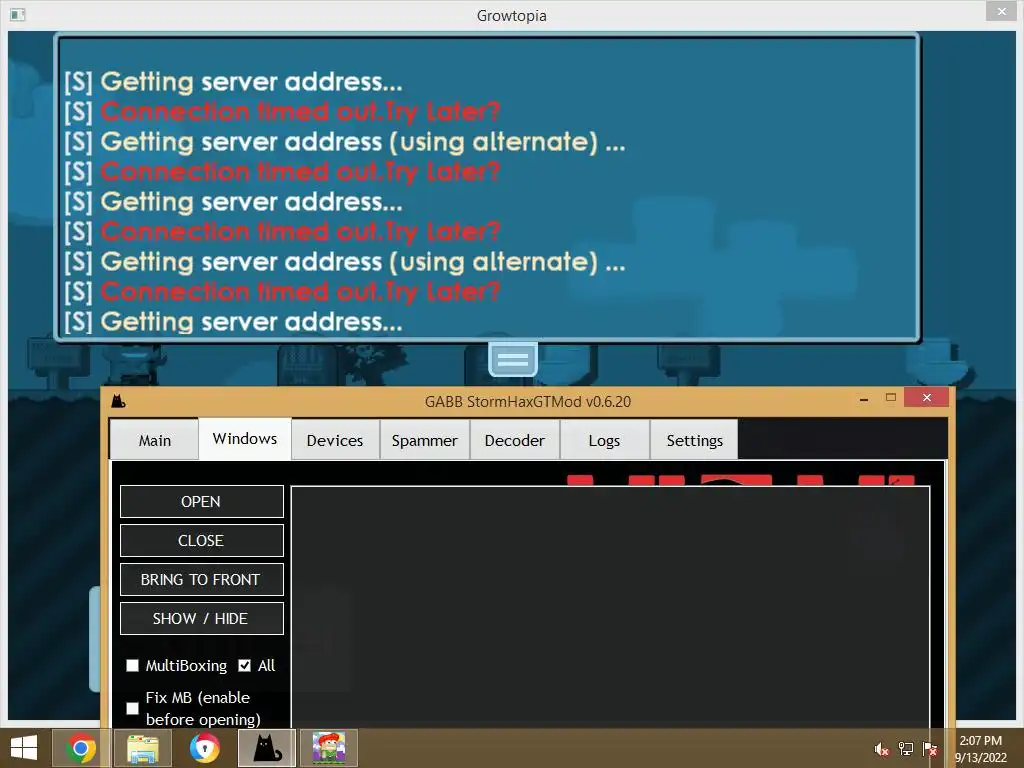This screenshot has width=1024, height=768.
Task: Click BRING TO FRONT button
Action: [201, 580]
